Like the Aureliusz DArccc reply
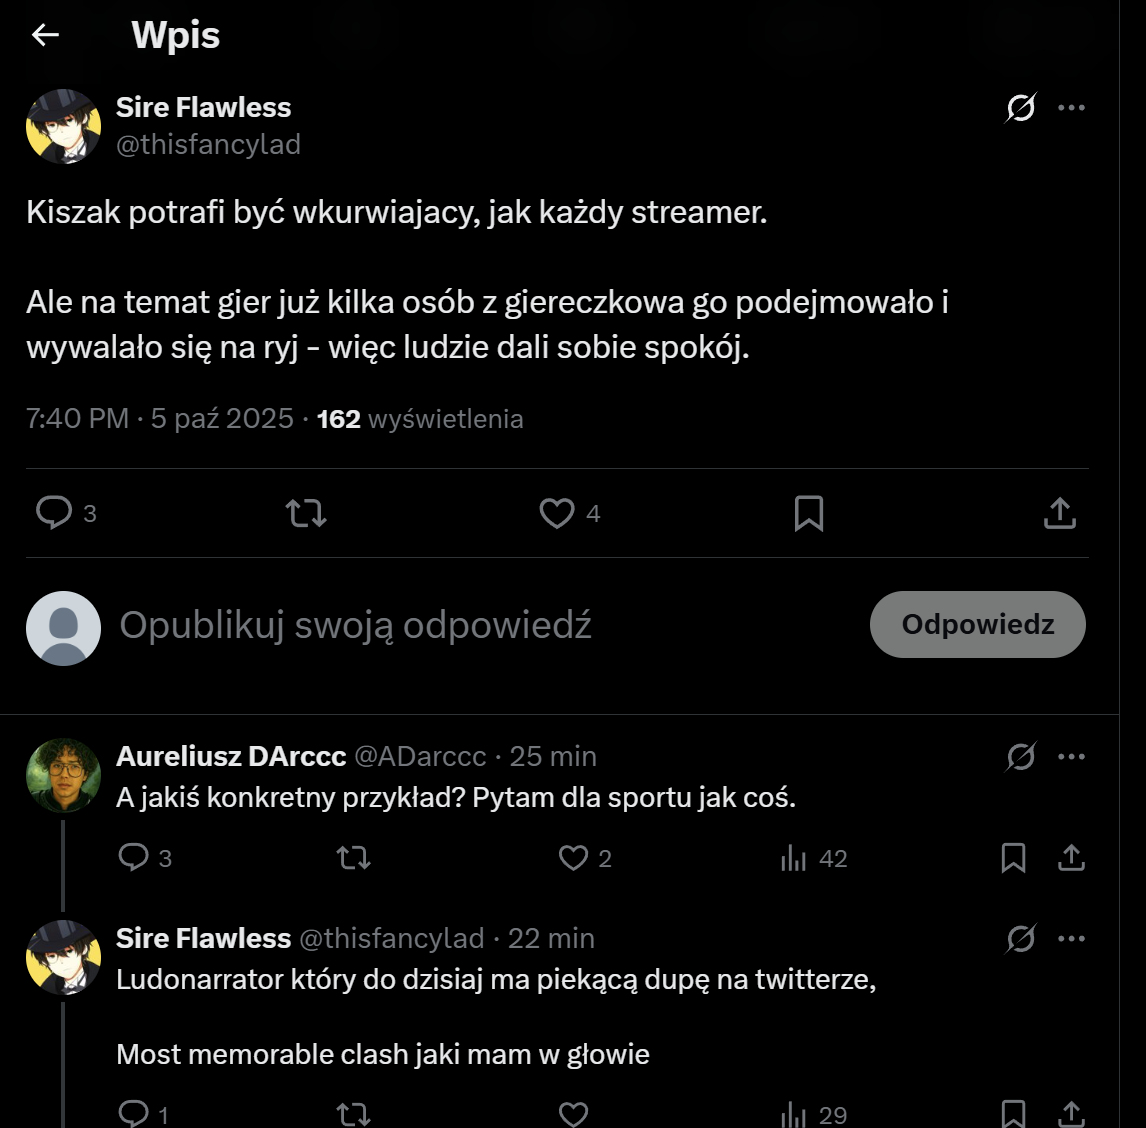The width and height of the screenshot is (1146, 1128). click(x=573, y=858)
